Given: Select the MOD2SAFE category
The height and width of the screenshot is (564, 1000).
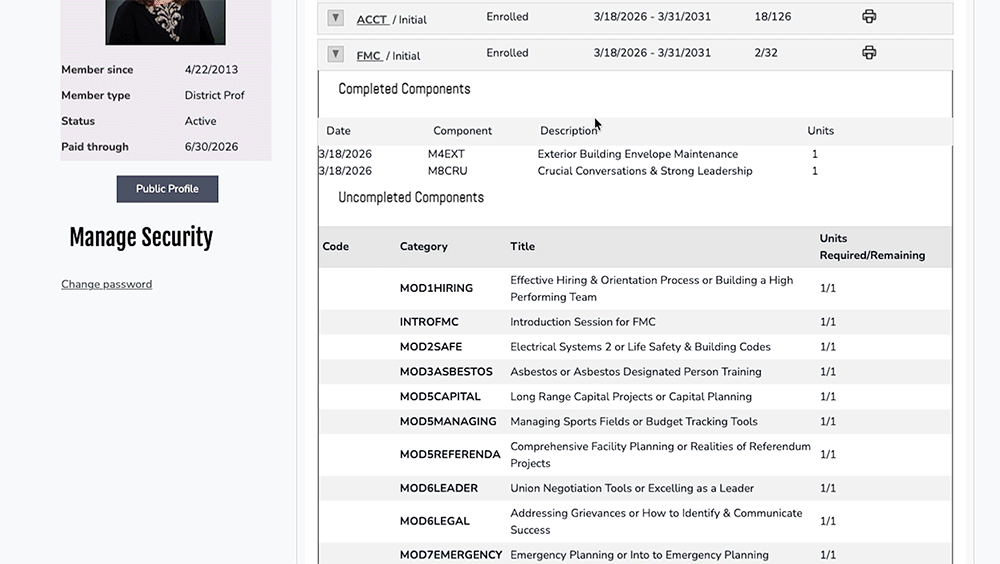Looking at the screenshot, I should pos(431,347).
